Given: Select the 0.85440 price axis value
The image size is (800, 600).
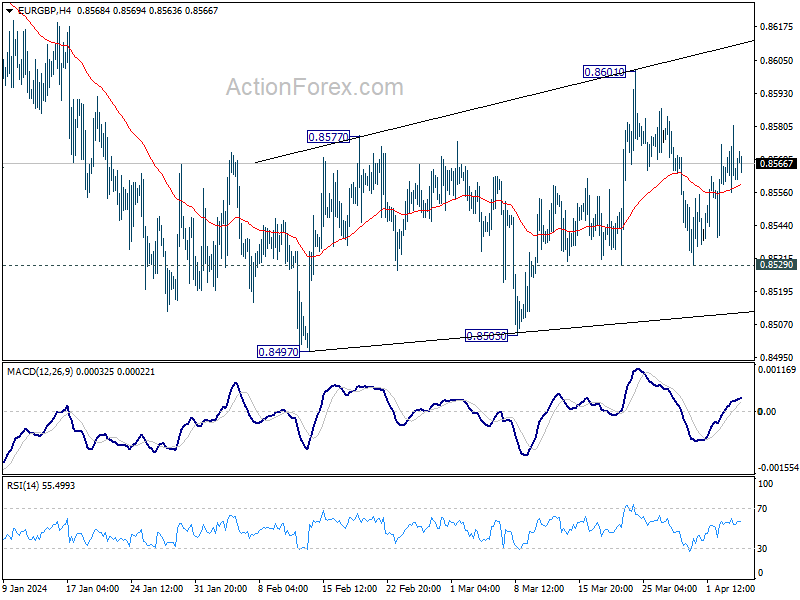Looking at the screenshot, I should click(x=777, y=226).
